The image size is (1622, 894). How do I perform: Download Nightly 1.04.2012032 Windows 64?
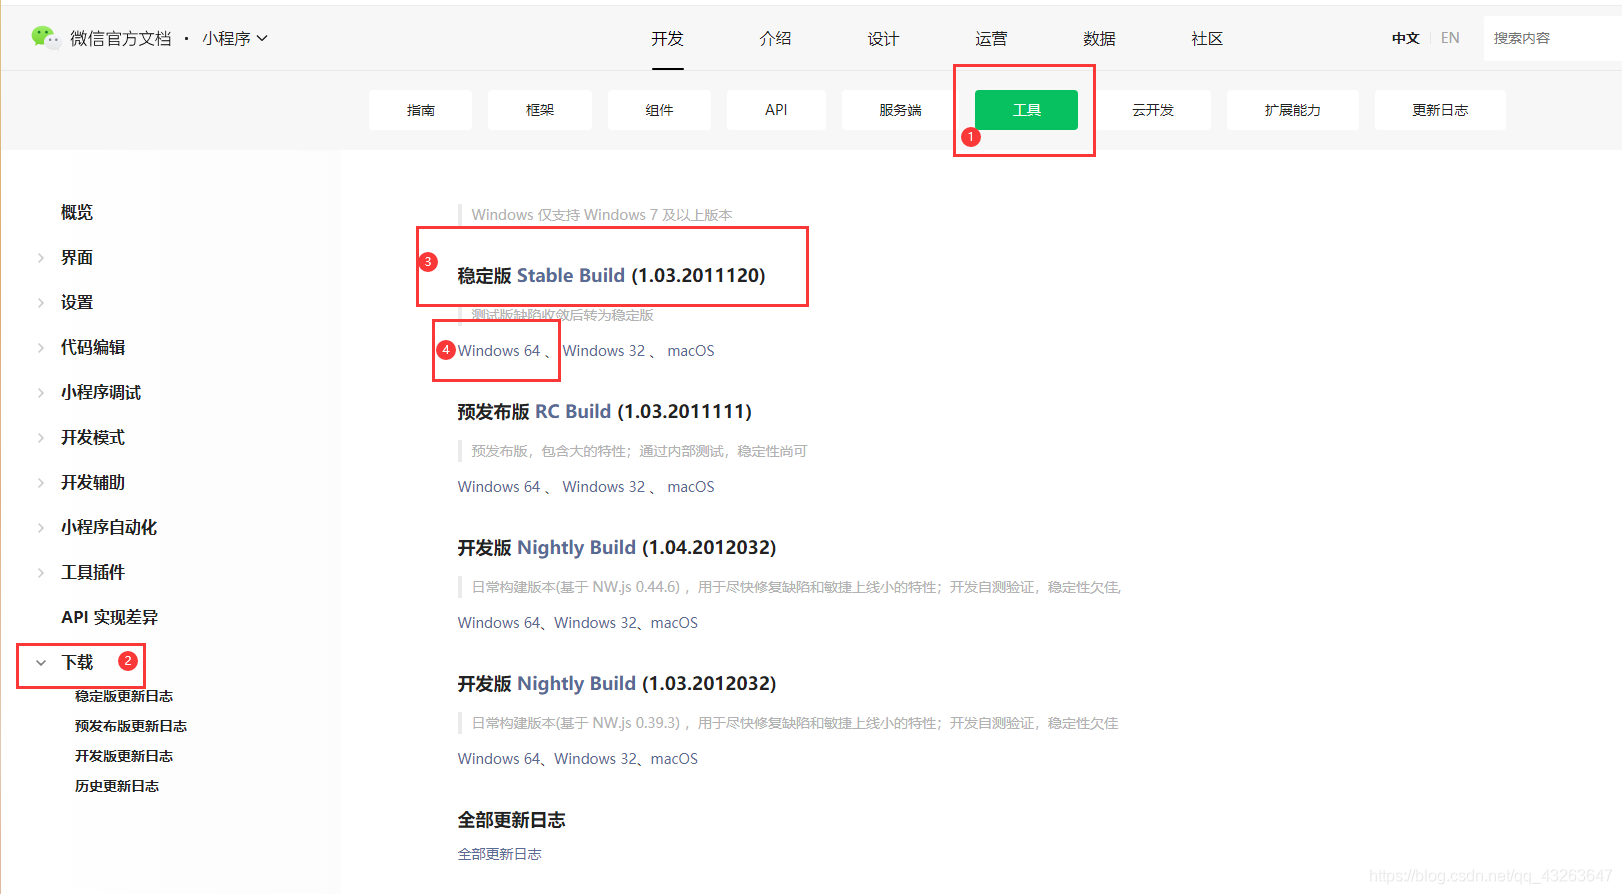coord(499,623)
